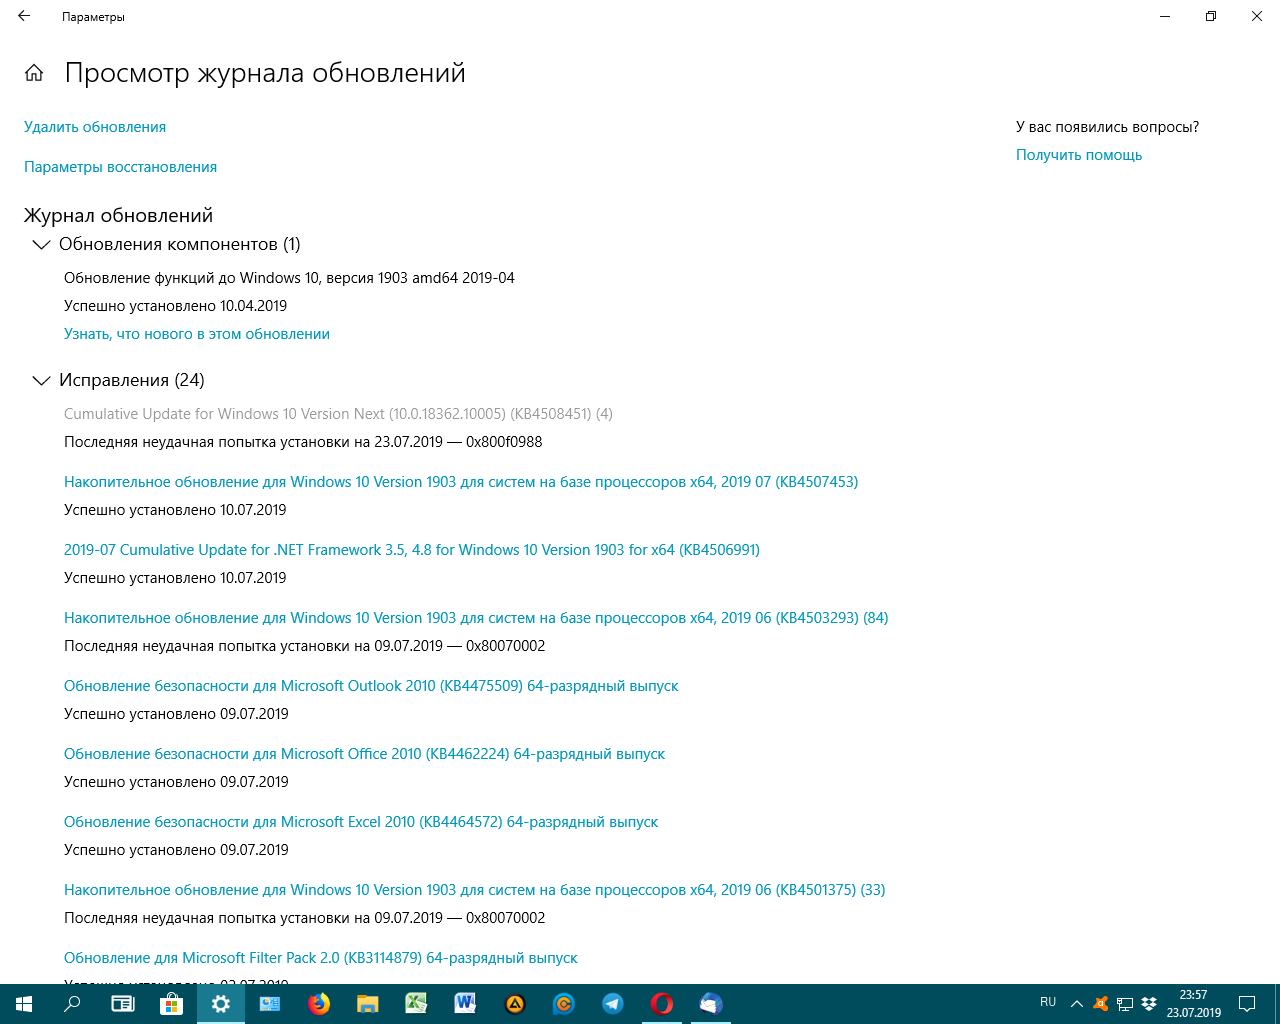Image resolution: width=1280 pixels, height=1024 pixels.
Task: Open Firefox from the taskbar
Action: [319, 1004]
